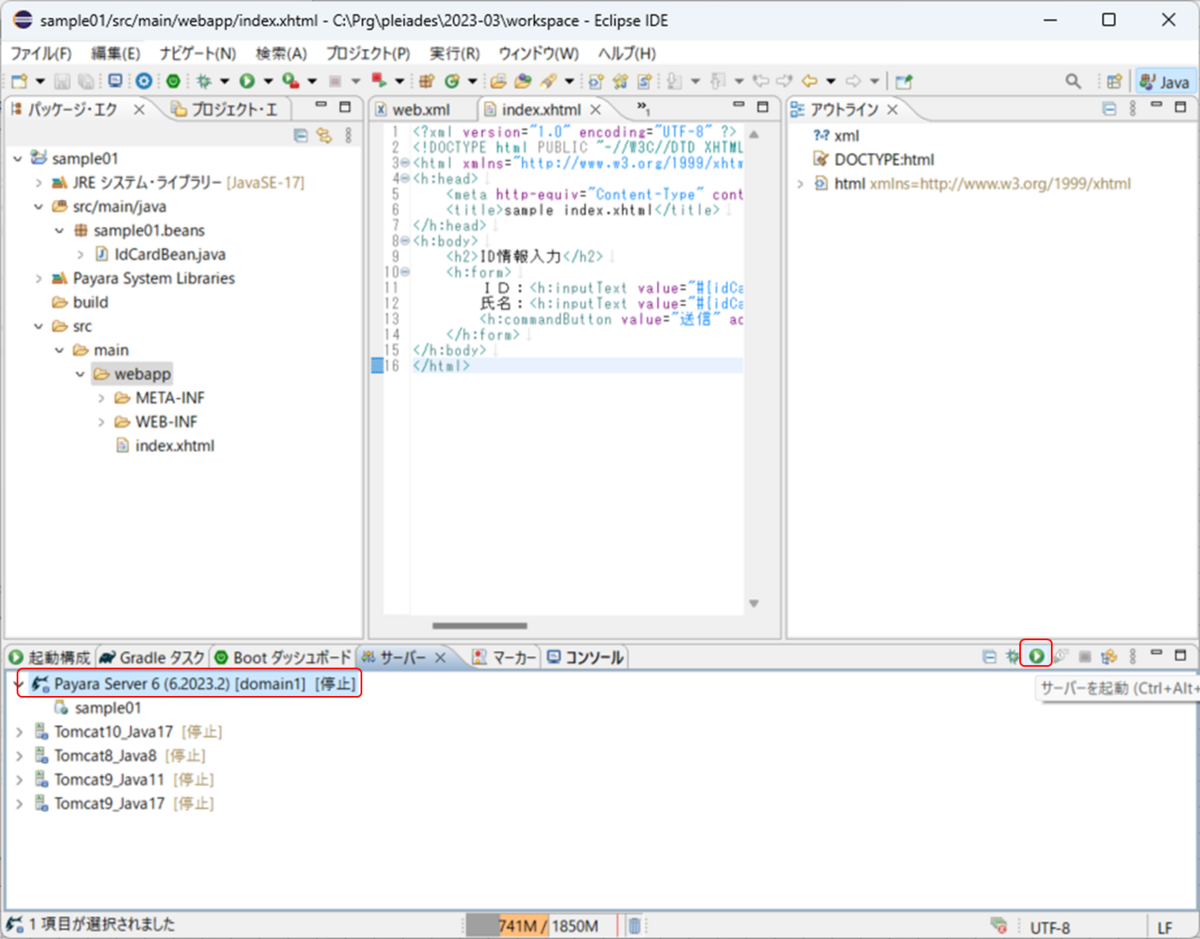Click the Pin Editor toolbar icon
The height and width of the screenshot is (939, 1200).
(x=903, y=81)
